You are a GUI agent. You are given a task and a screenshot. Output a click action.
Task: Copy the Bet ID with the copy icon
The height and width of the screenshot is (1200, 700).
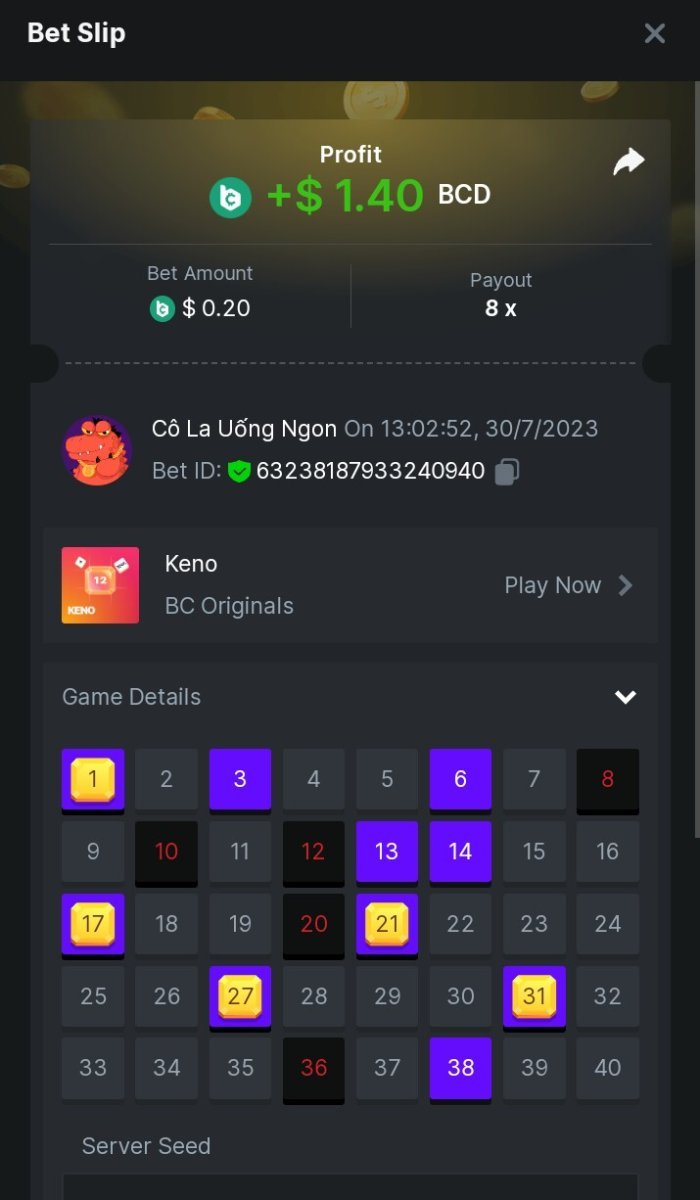507,471
